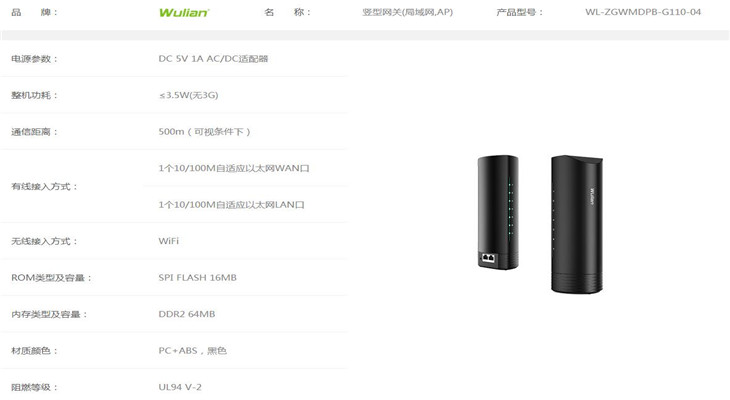Click the WiFi wireless access value

point(169,241)
